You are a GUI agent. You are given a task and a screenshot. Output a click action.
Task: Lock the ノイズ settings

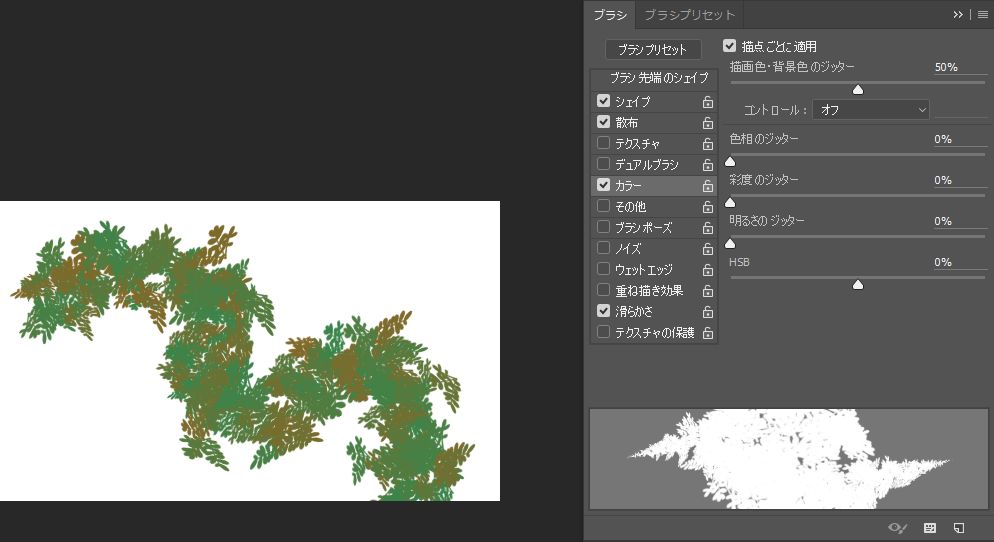707,248
